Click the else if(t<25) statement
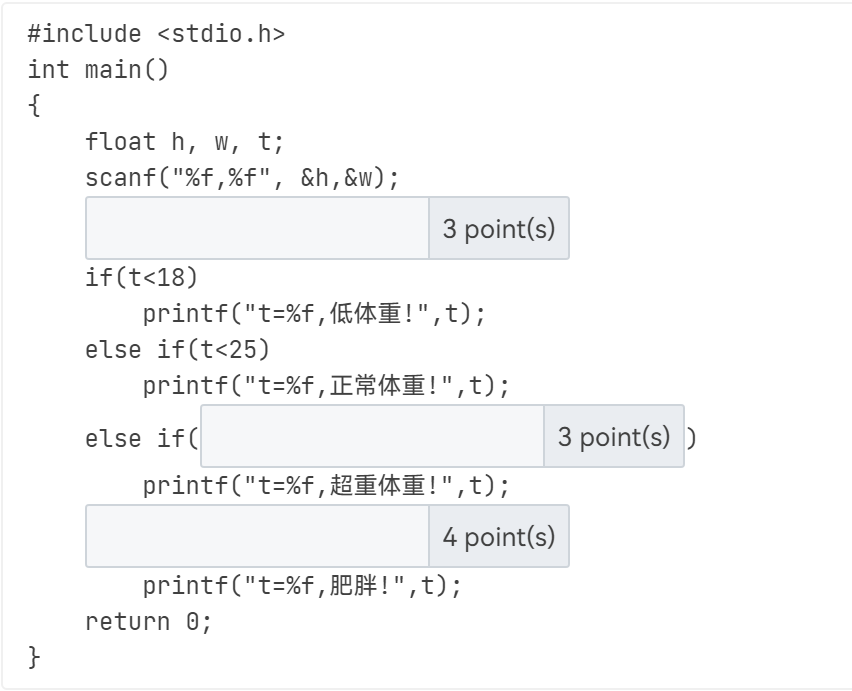This screenshot has width=852, height=691. click(x=177, y=350)
